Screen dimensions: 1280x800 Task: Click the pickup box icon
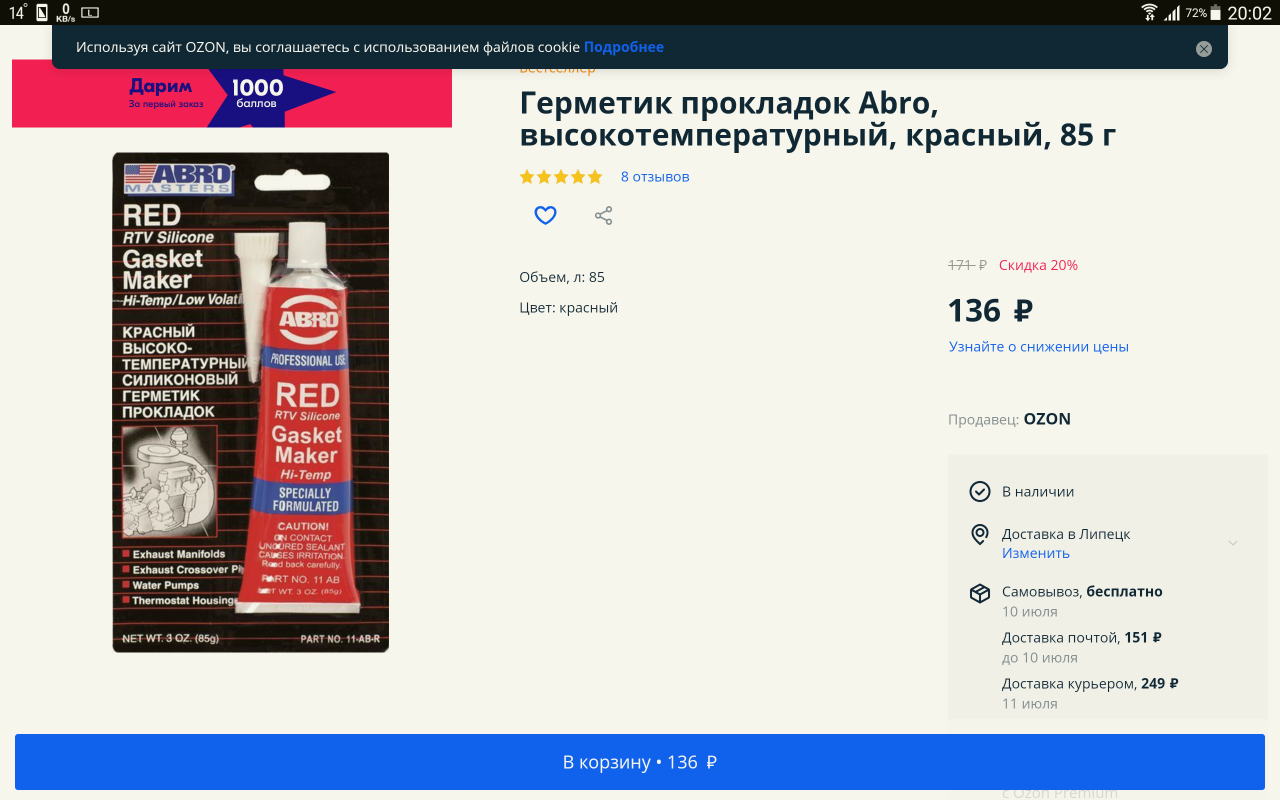pos(980,593)
